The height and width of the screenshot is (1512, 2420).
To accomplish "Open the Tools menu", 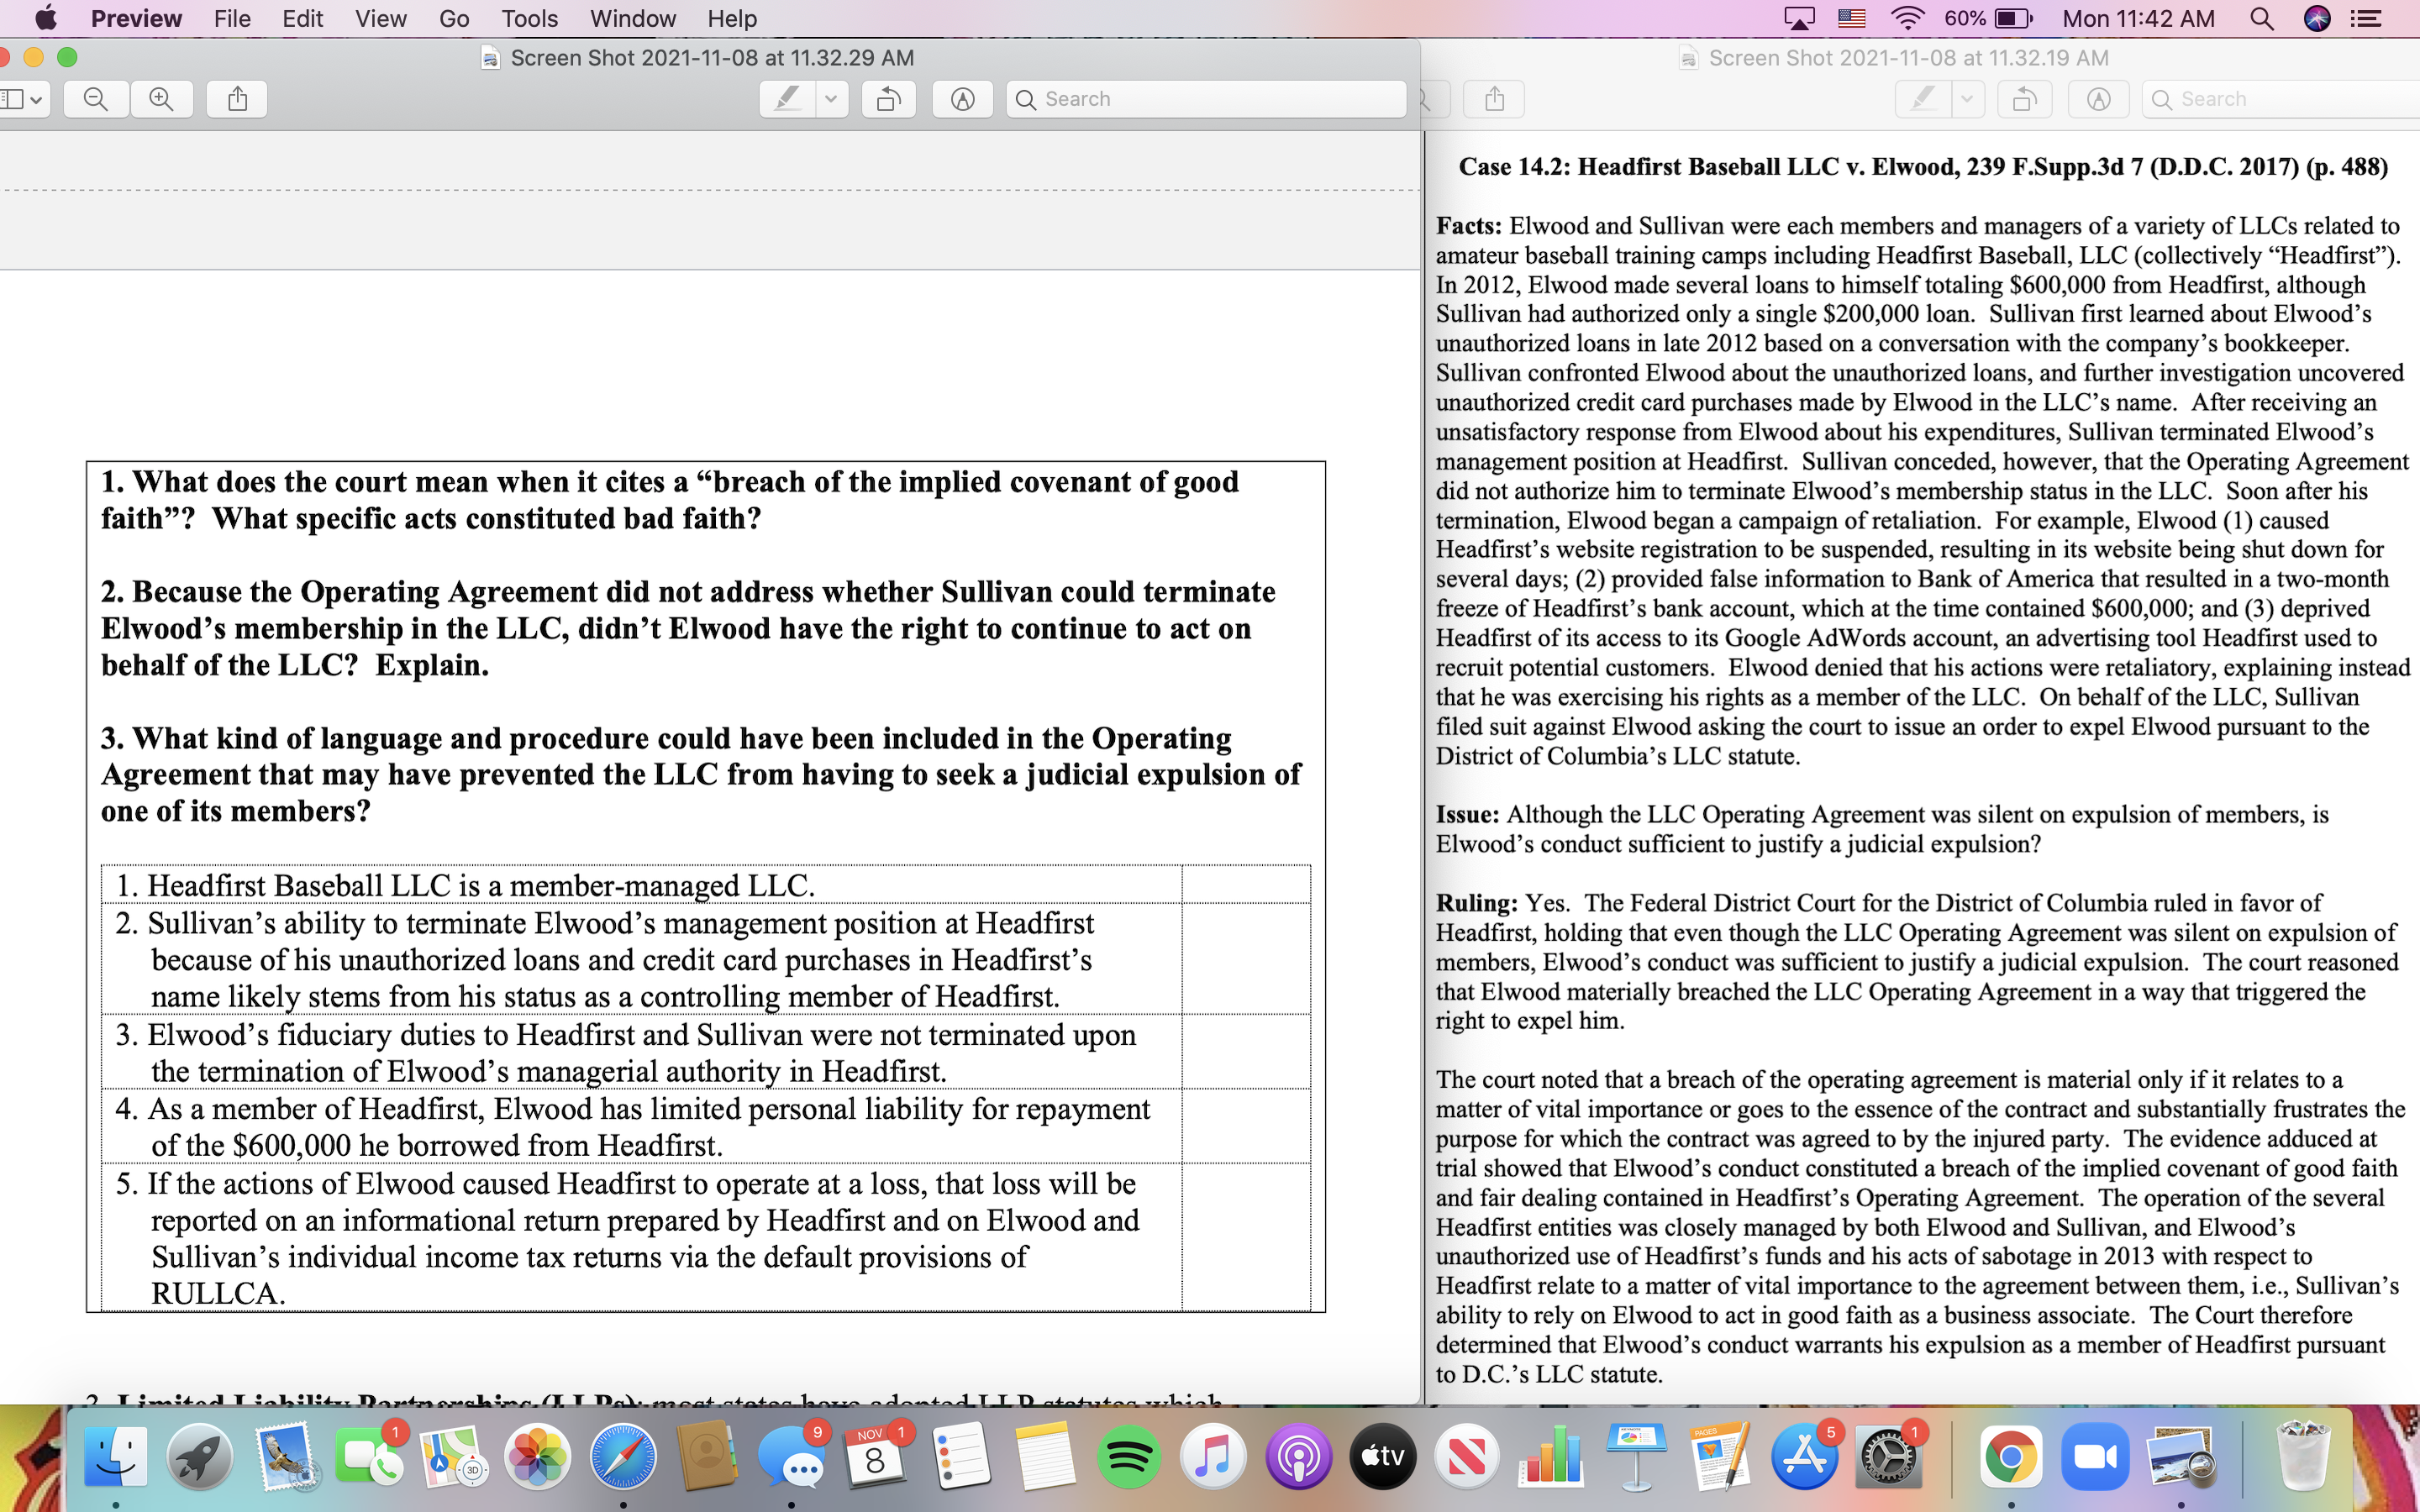I will click(530, 18).
